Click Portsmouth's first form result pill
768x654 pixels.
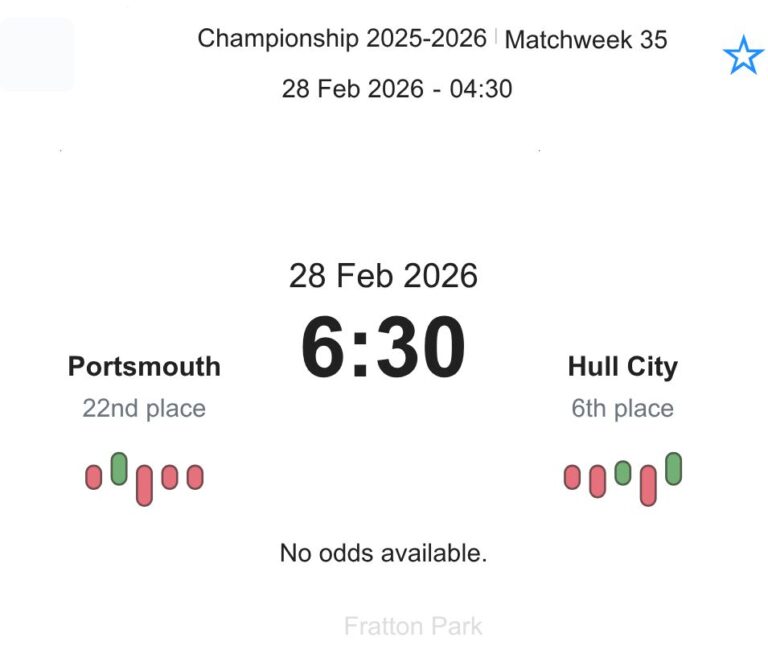(x=94, y=477)
